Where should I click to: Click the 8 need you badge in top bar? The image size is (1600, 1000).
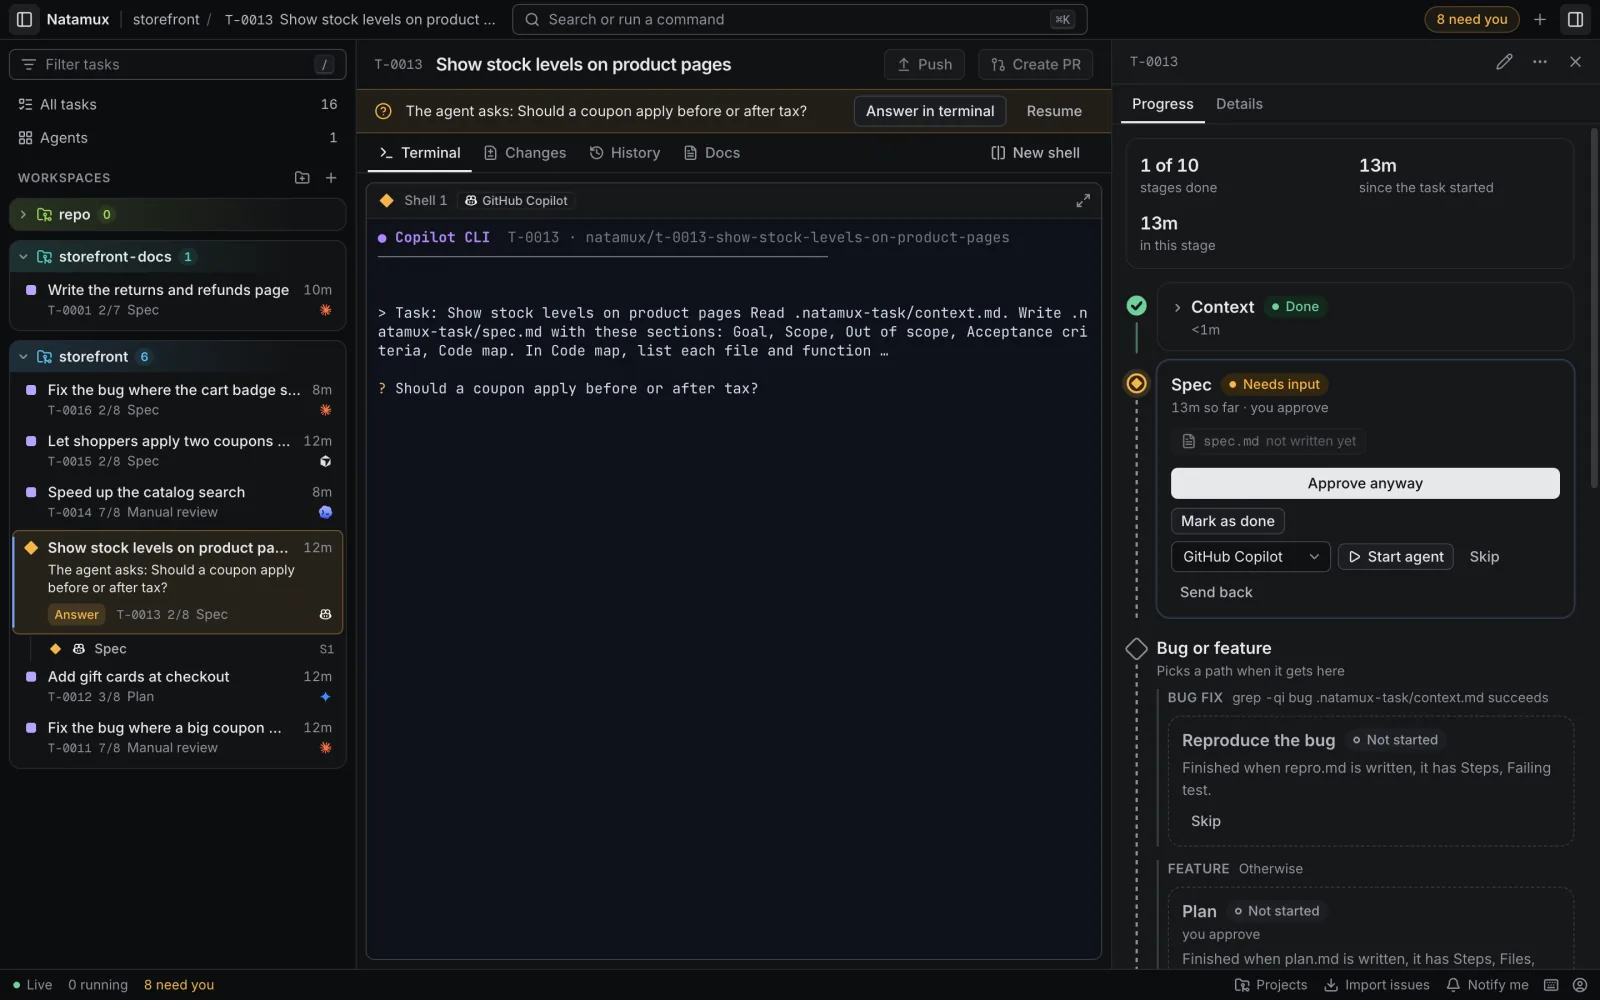click(1471, 19)
